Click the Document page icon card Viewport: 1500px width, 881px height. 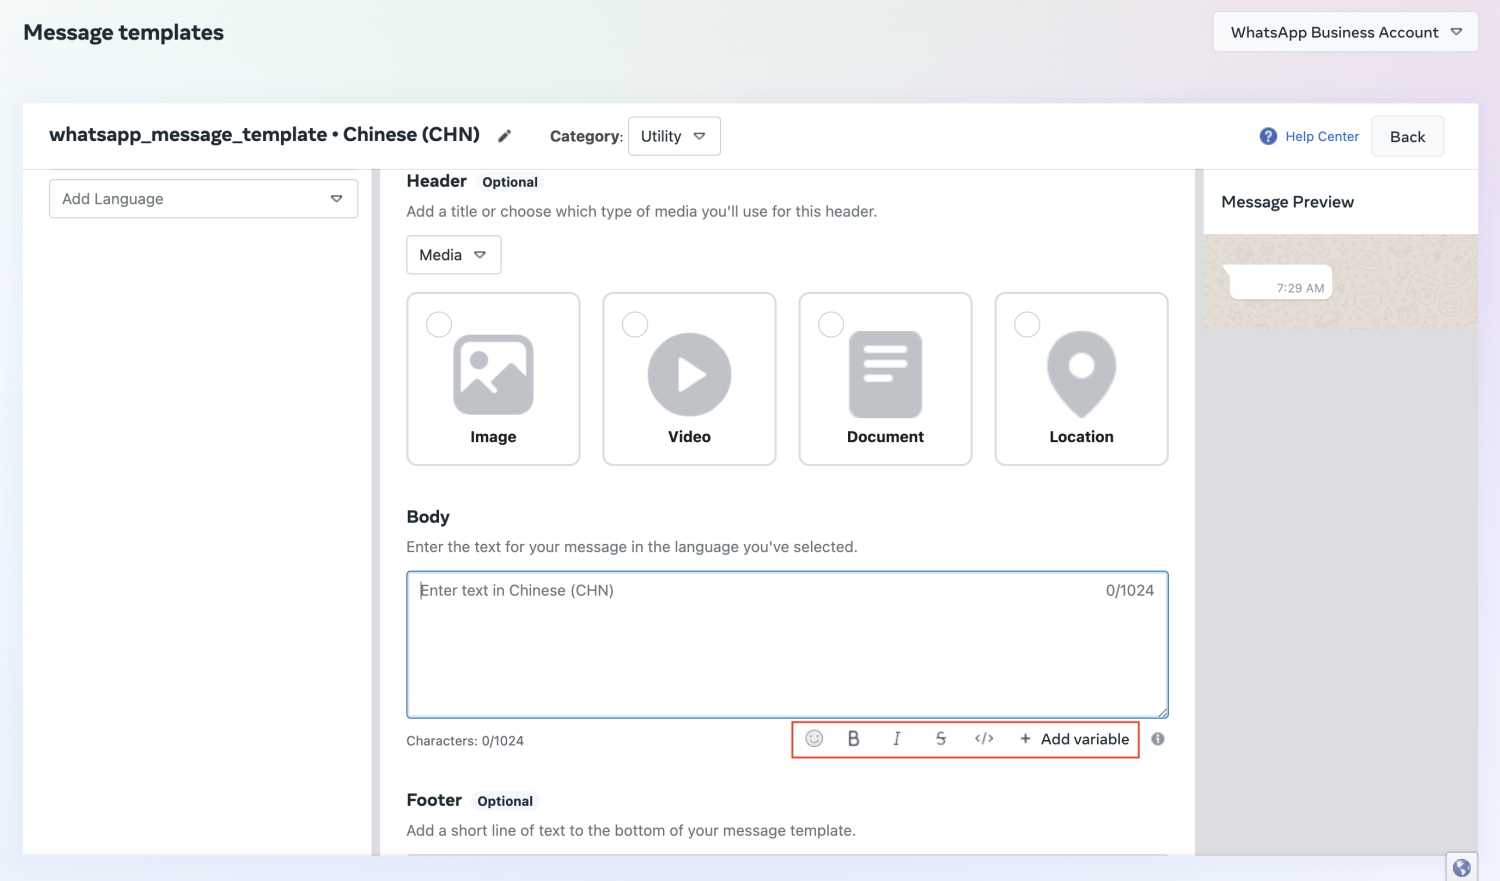click(885, 374)
